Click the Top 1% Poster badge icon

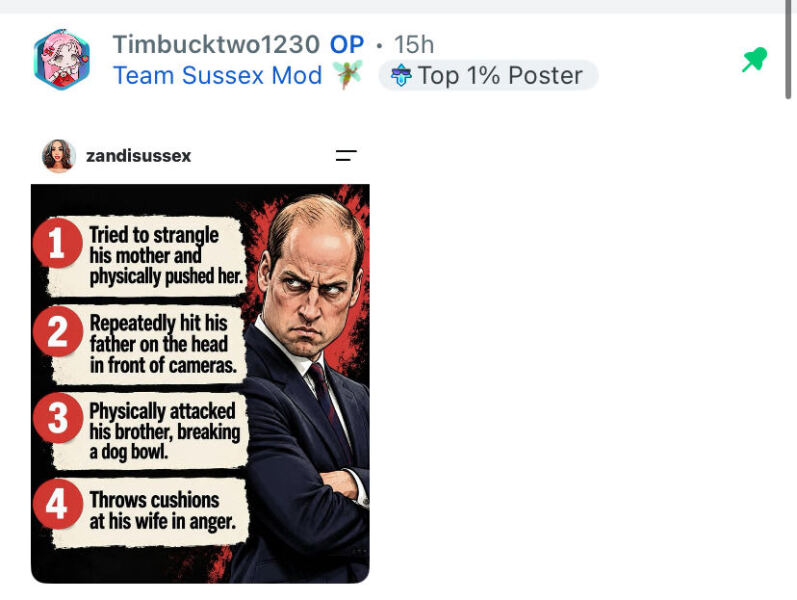tap(401, 76)
